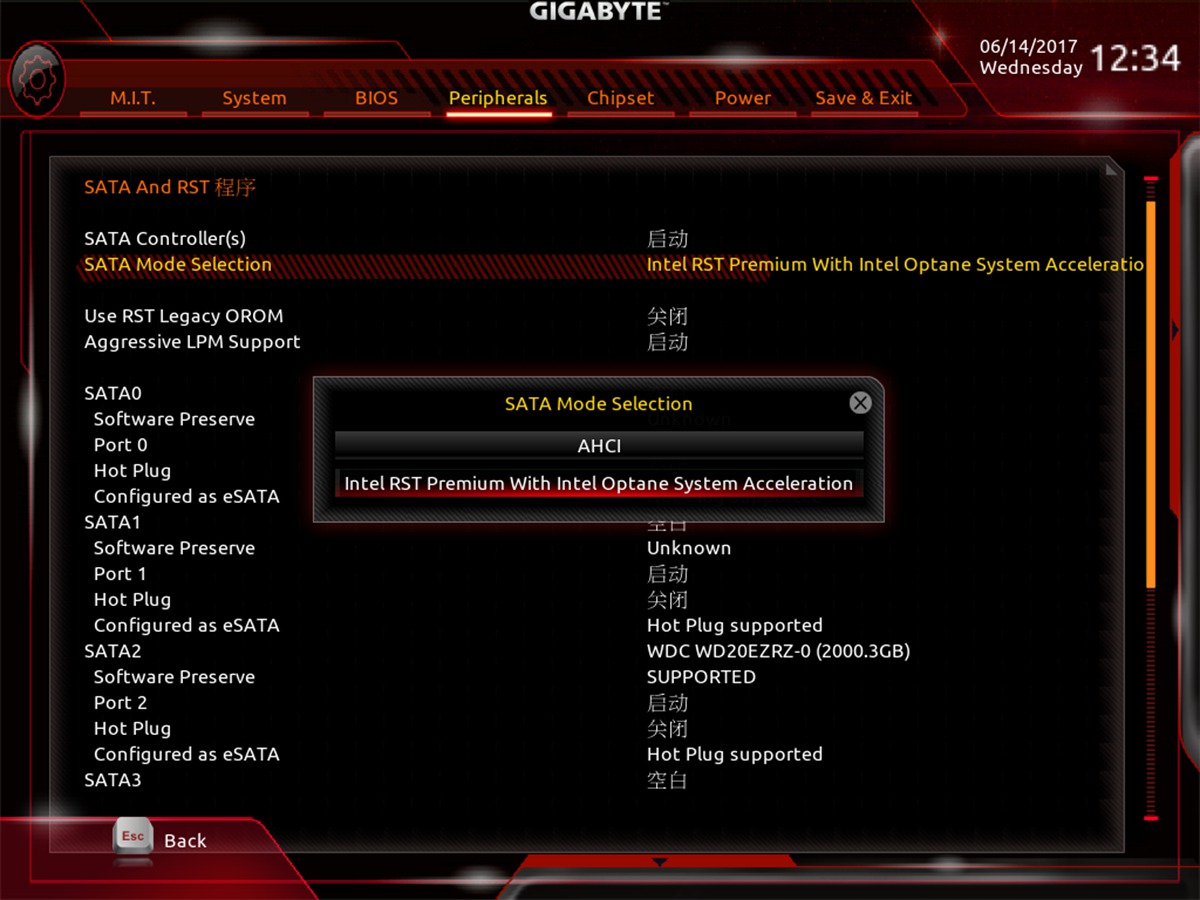1200x900 pixels.
Task: Open the Save & Exit tab
Action: [864, 98]
